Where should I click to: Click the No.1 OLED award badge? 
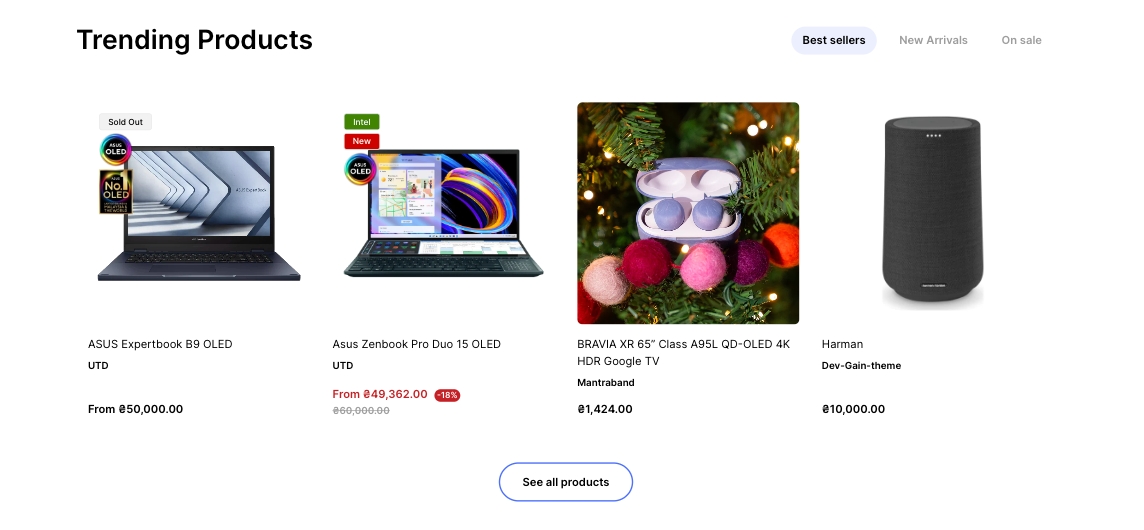[116, 191]
